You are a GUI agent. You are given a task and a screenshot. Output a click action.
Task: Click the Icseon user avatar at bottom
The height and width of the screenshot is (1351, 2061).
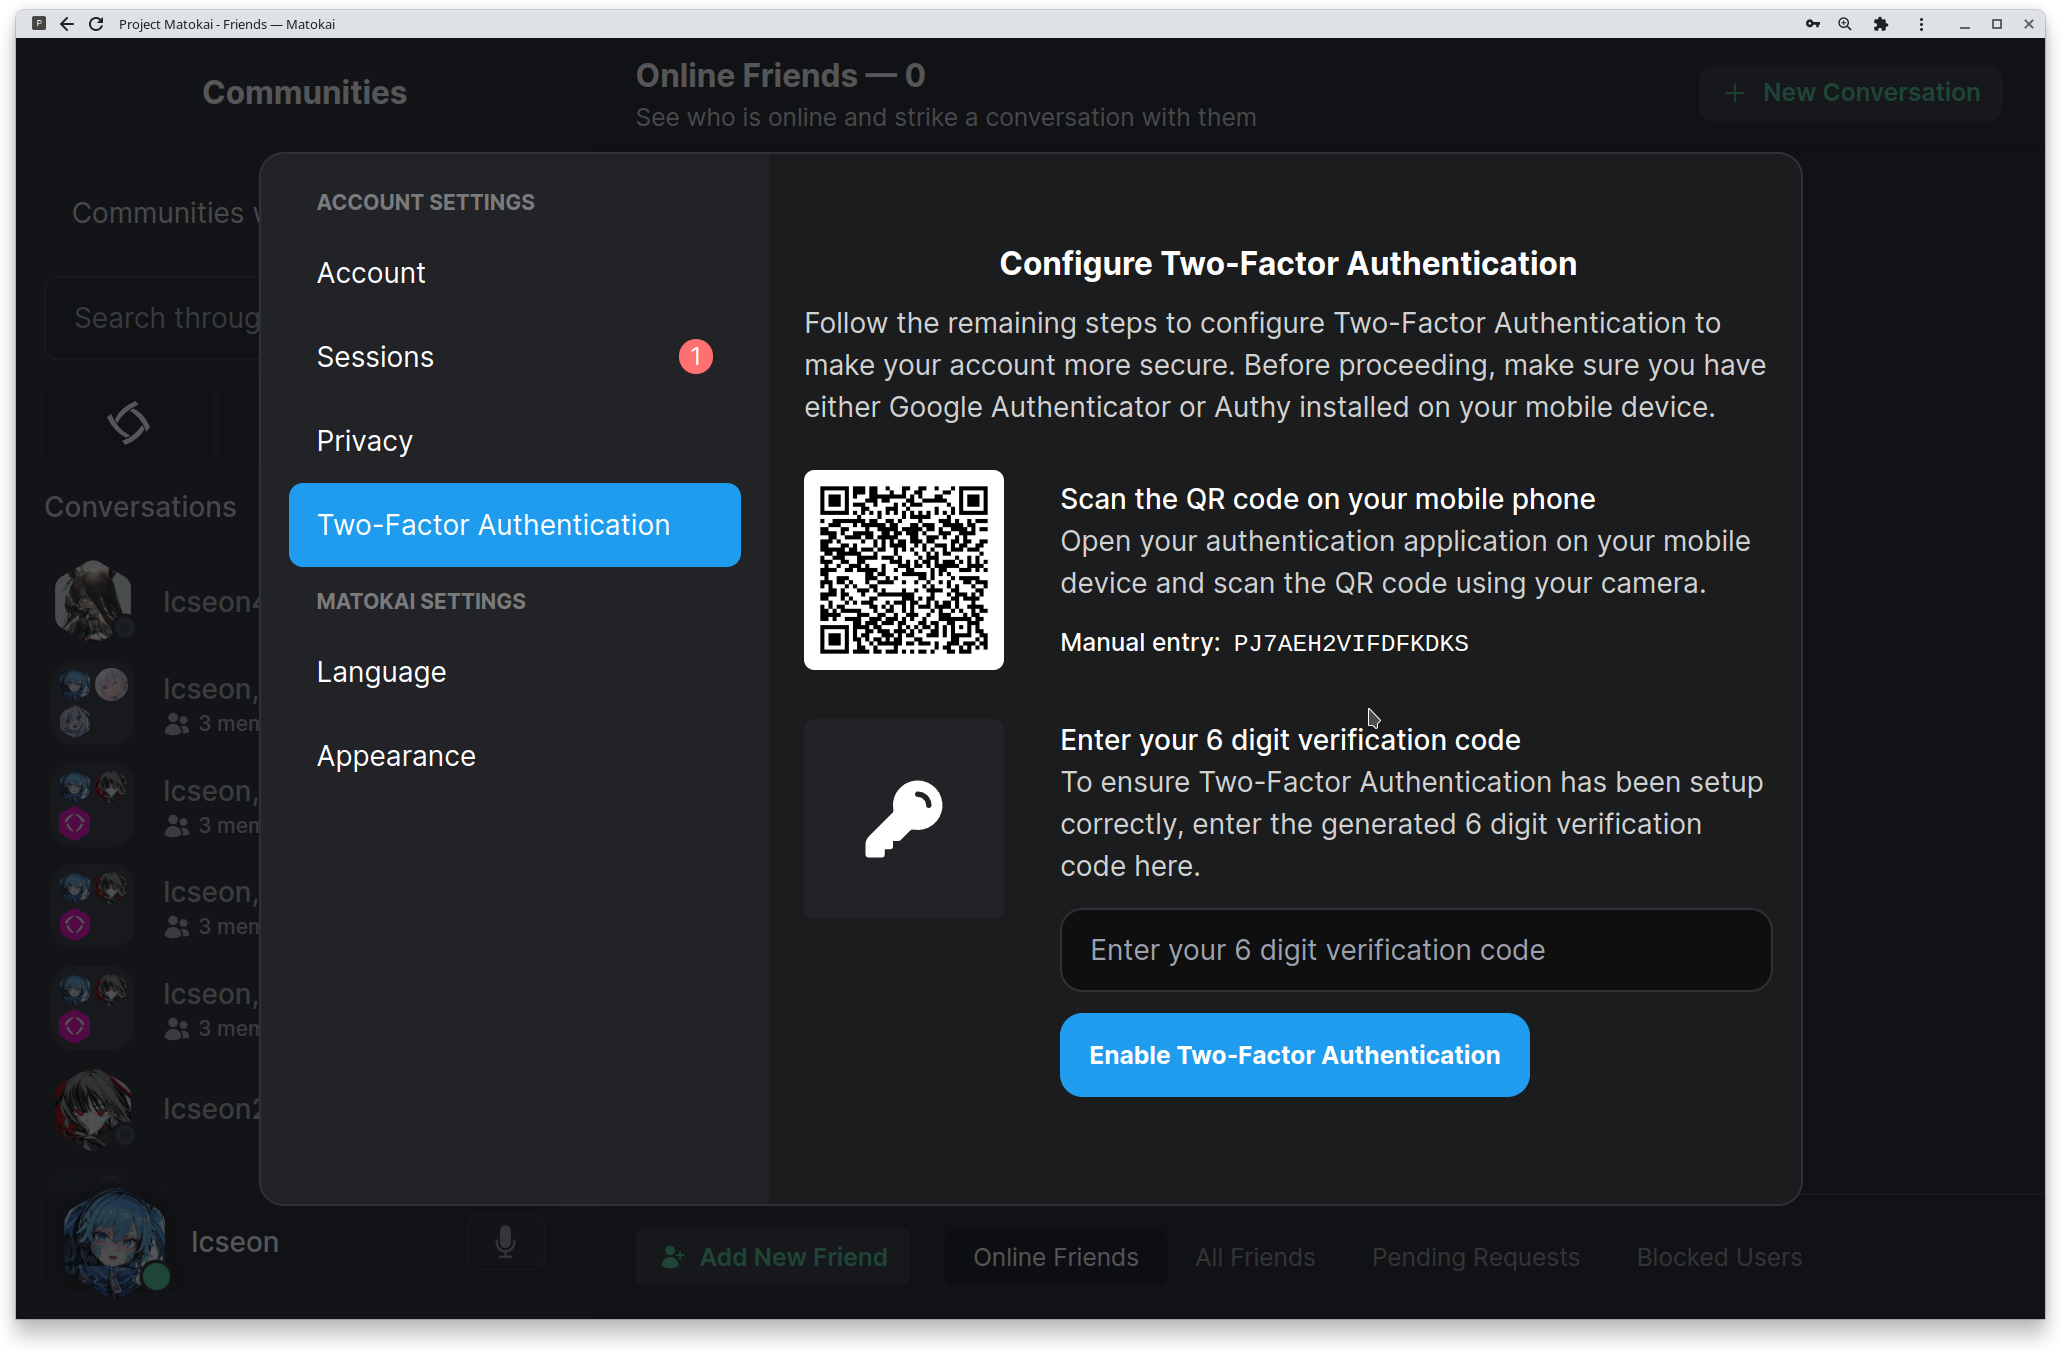(x=114, y=1242)
